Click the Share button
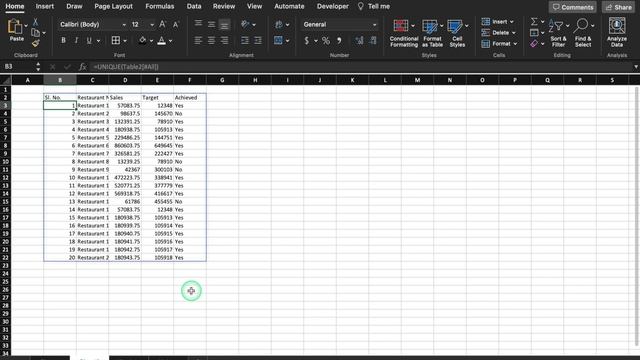The width and height of the screenshot is (640, 360). (619, 7)
